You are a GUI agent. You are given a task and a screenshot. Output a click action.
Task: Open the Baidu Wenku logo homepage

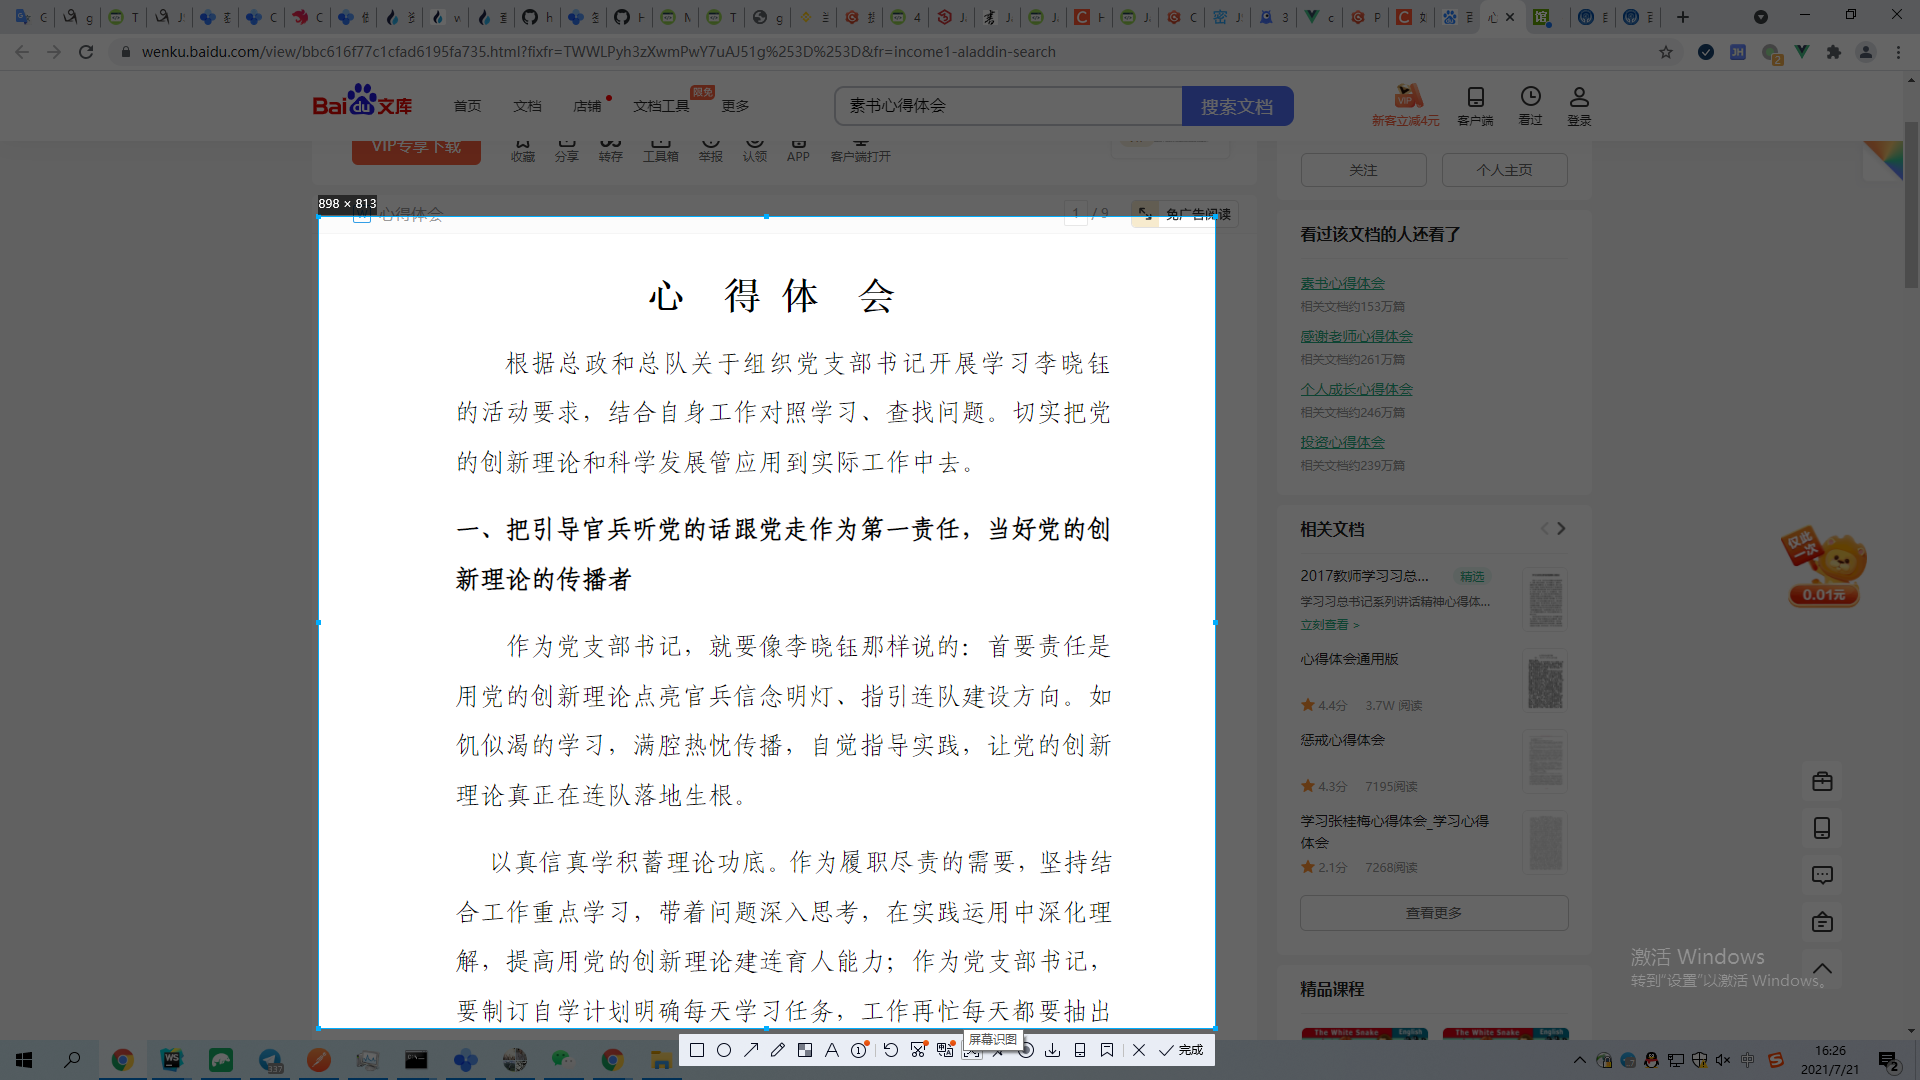[x=362, y=100]
